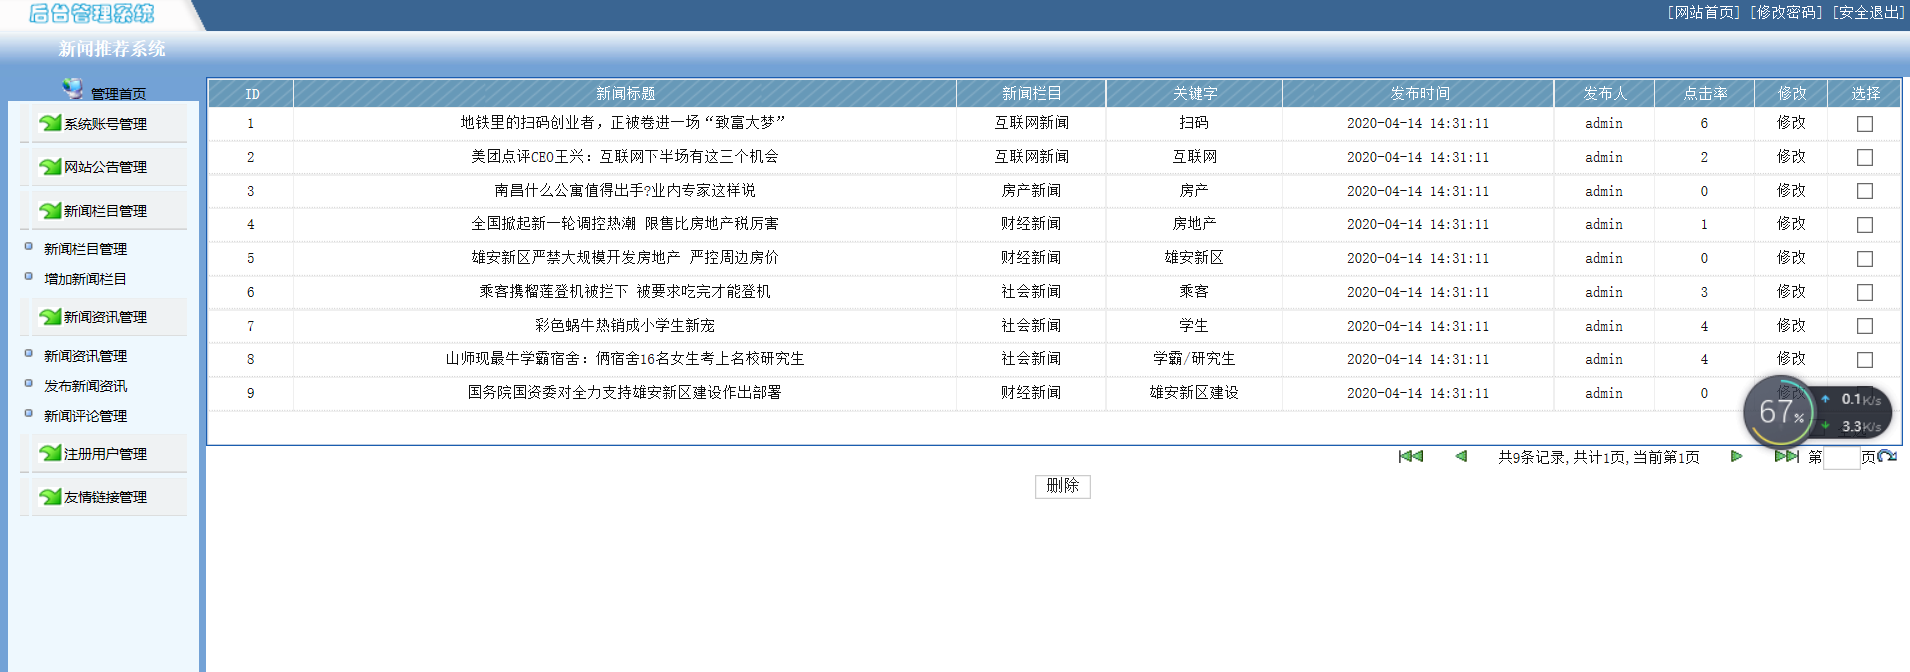Click green arrow icon beside 新闻资讯管理 header
Viewport: 1910px width, 672px height.
click(x=50, y=316)
